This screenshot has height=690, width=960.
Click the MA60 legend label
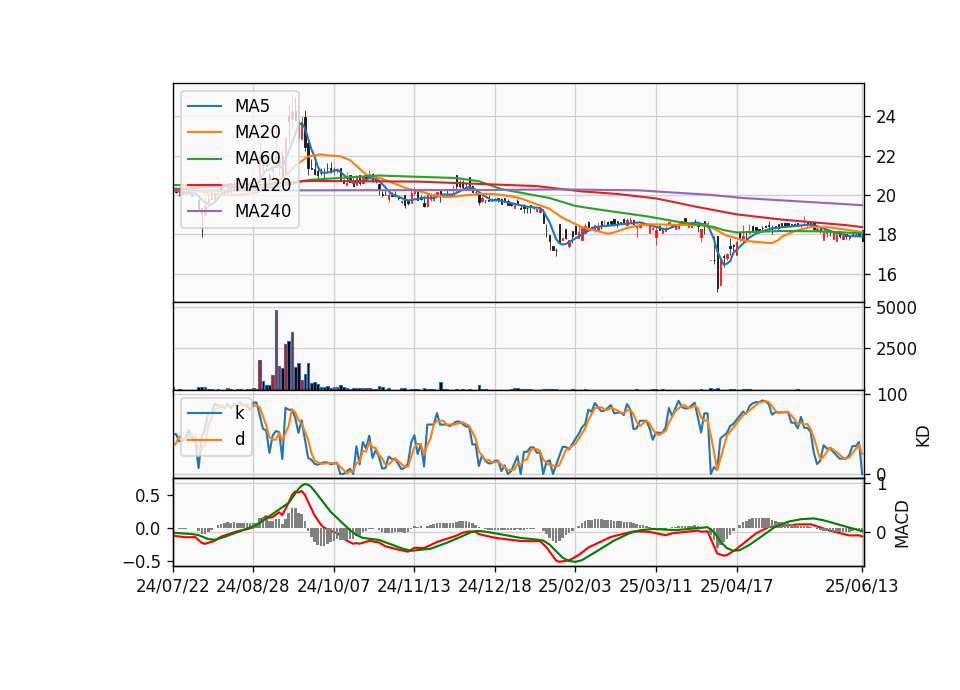[257, 158]
